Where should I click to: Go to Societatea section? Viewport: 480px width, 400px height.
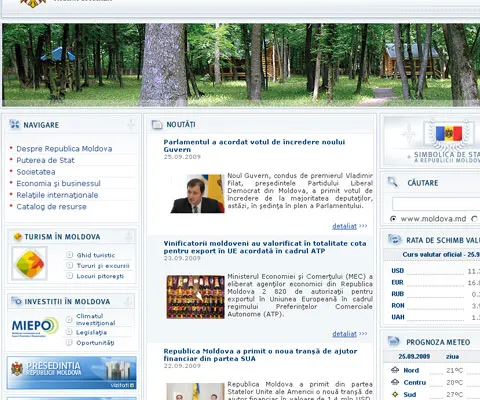pos(36,172)
